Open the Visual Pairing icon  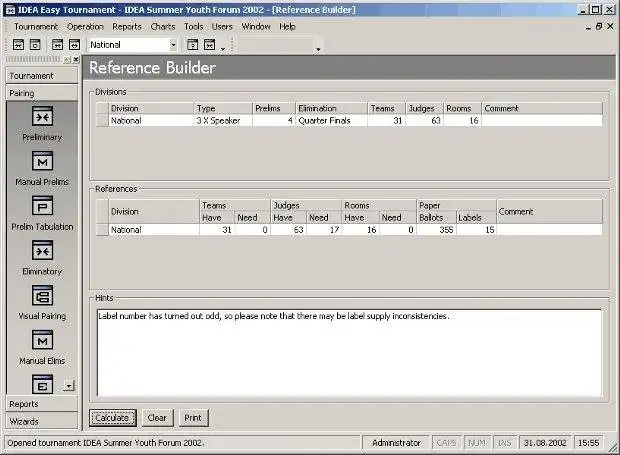42,295
